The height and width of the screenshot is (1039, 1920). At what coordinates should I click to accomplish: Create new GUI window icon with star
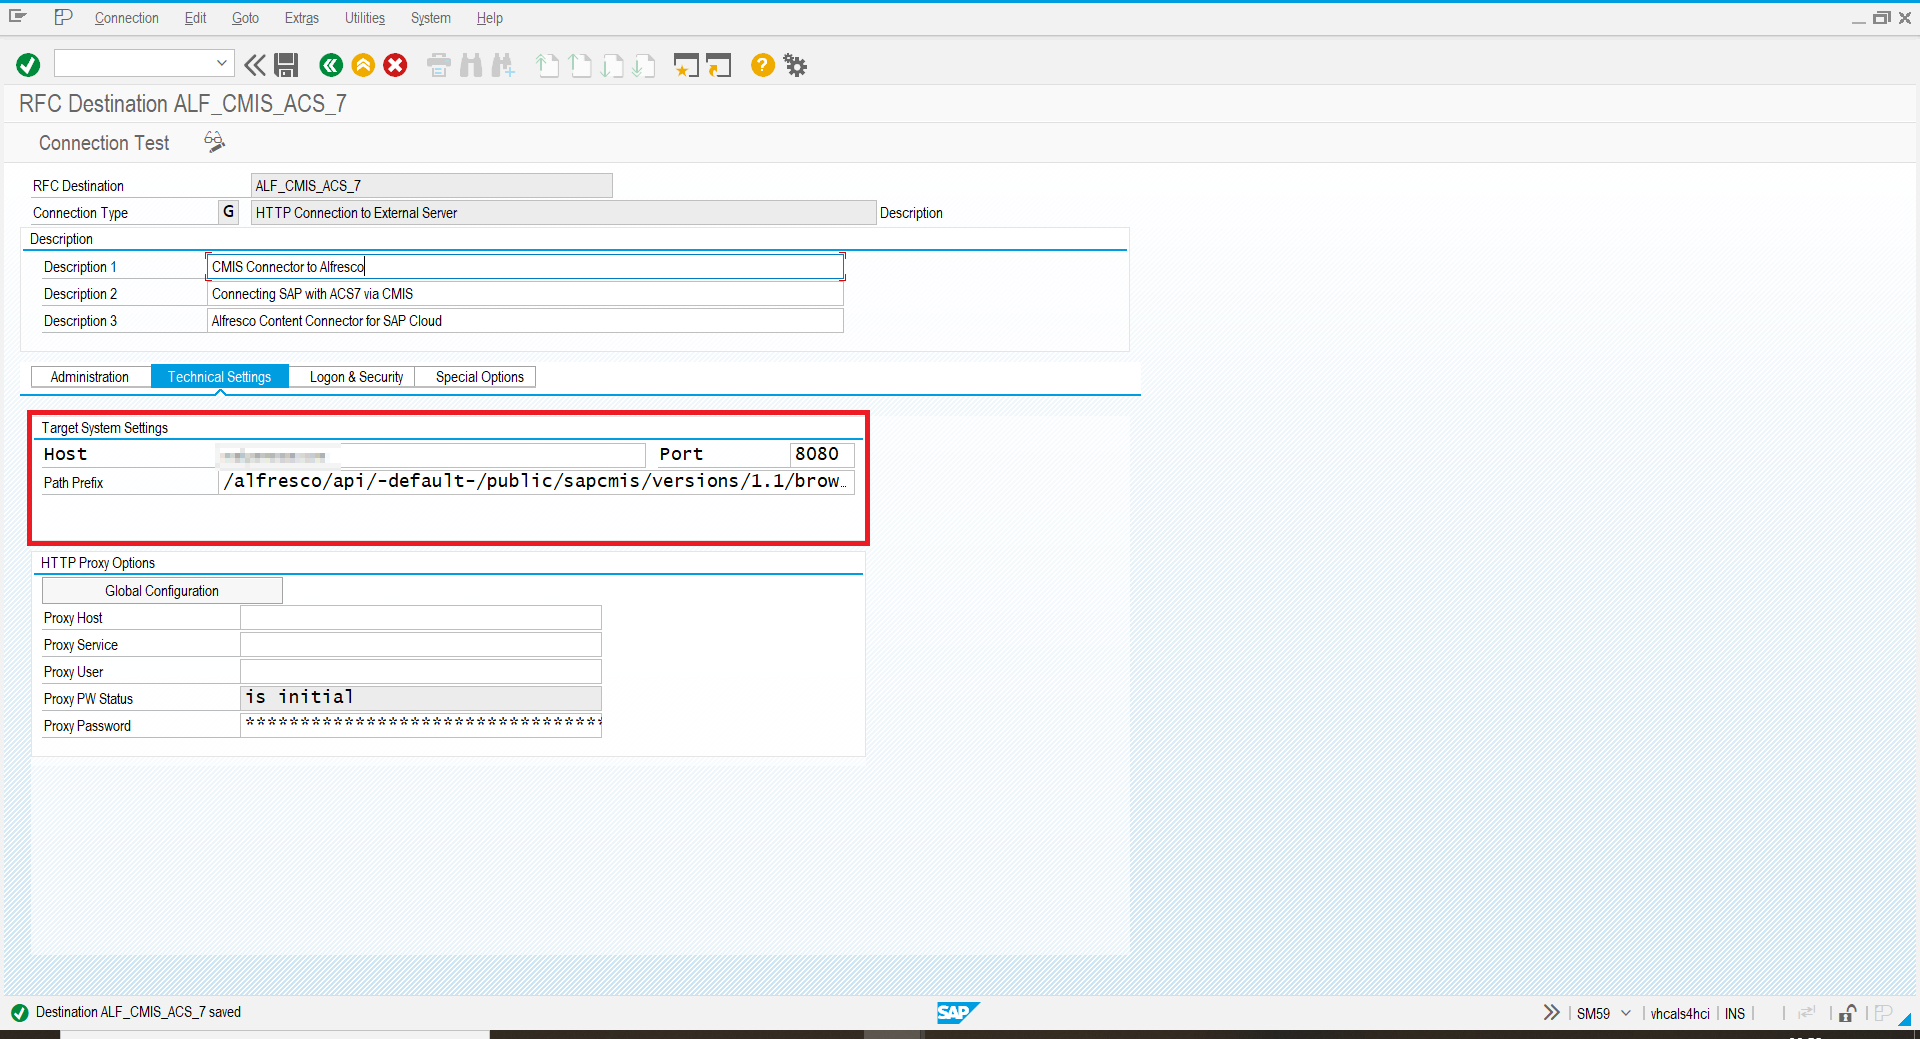click(x=685, y=65)
